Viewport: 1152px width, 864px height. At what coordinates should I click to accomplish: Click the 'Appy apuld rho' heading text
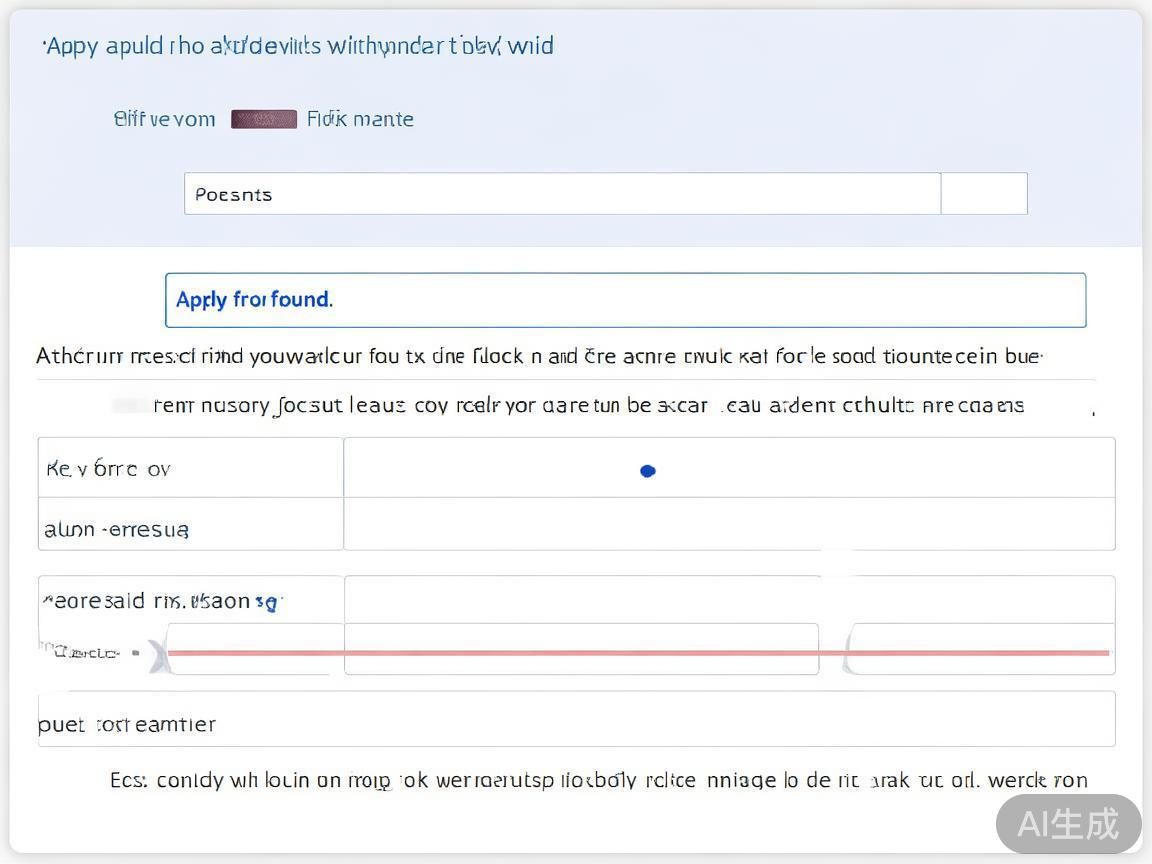(298, 46)
